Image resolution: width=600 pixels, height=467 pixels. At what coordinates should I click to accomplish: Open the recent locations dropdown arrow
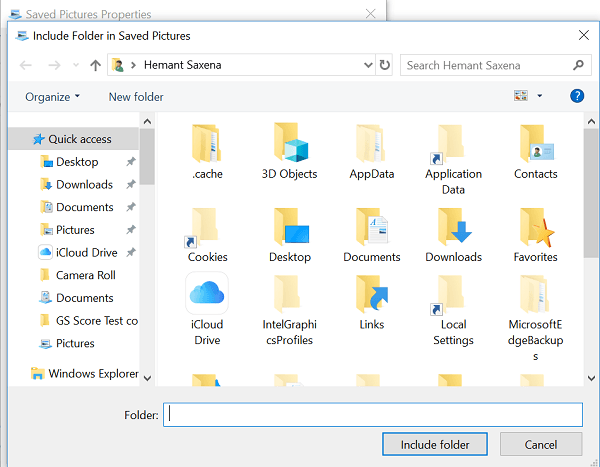coord(76,65)
